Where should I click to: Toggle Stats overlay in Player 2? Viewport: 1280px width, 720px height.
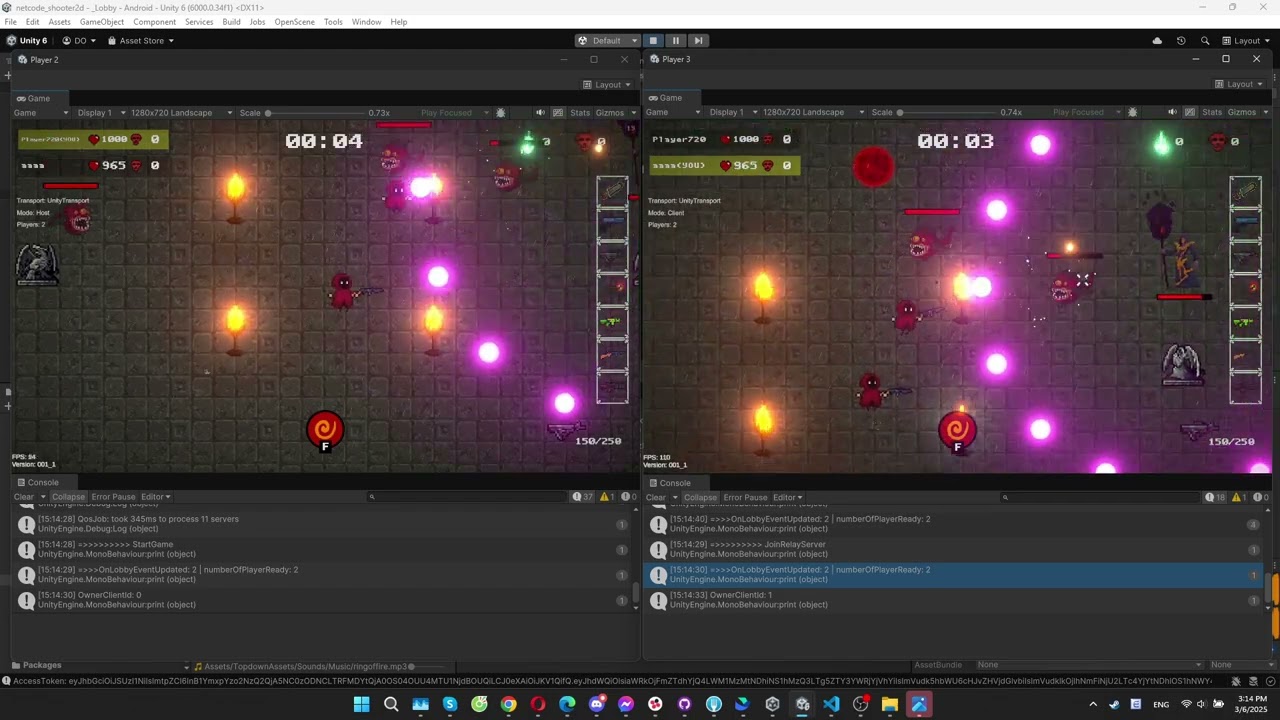point(580,113)
